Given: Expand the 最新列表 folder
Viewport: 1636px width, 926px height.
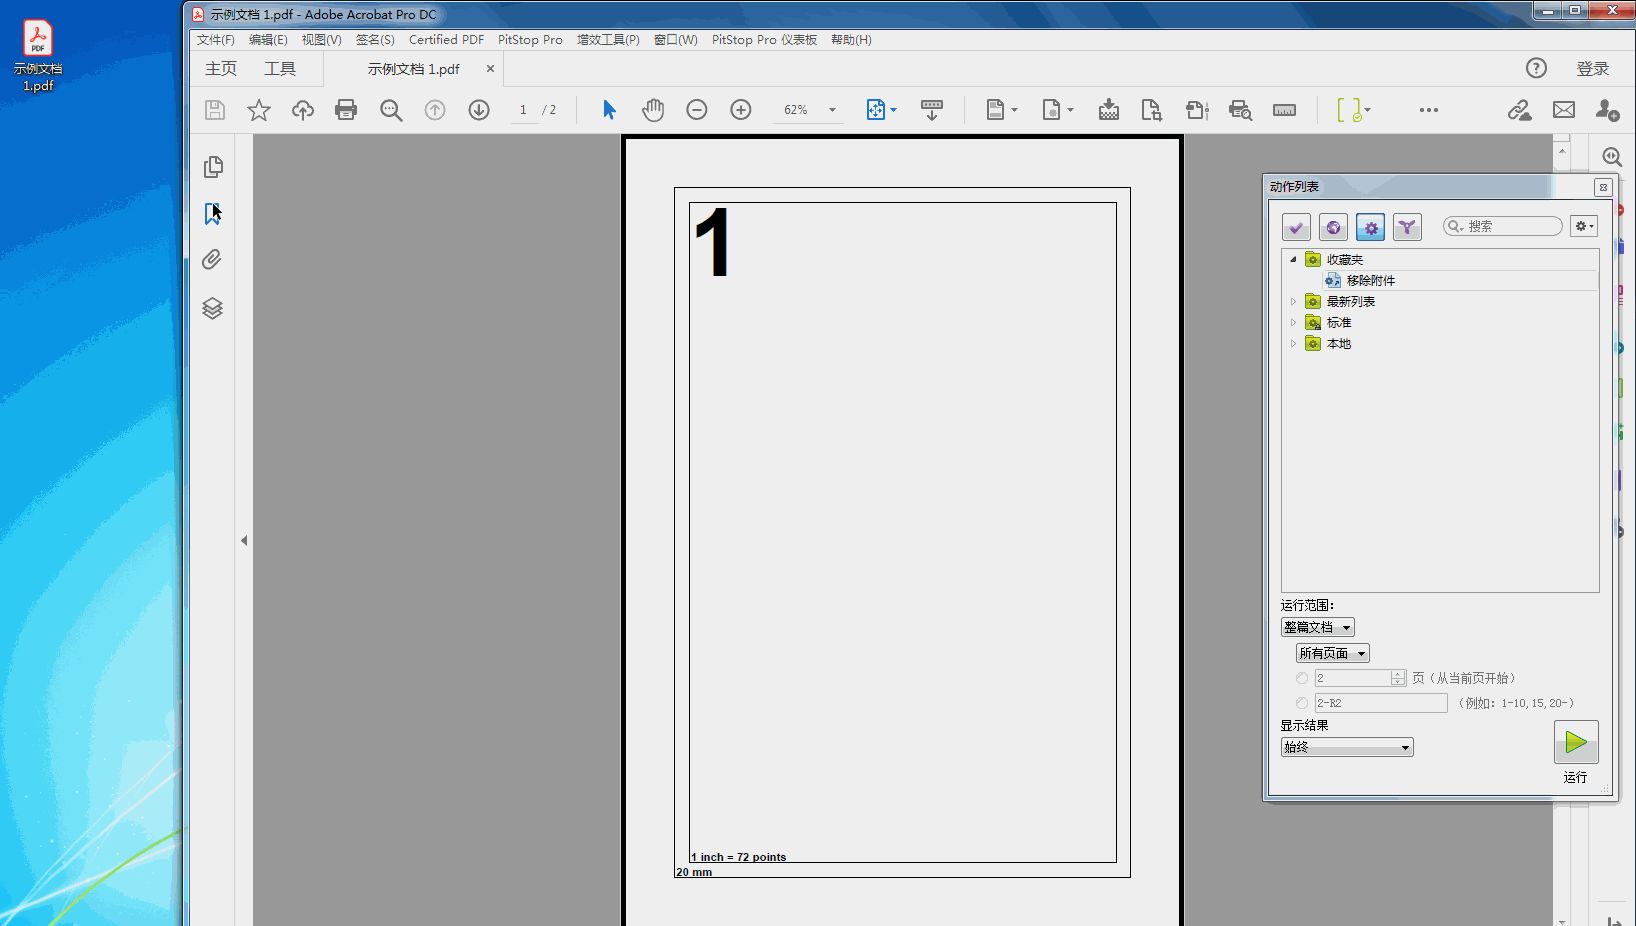Looking at the screenshot, I should tap(1293, 301).
